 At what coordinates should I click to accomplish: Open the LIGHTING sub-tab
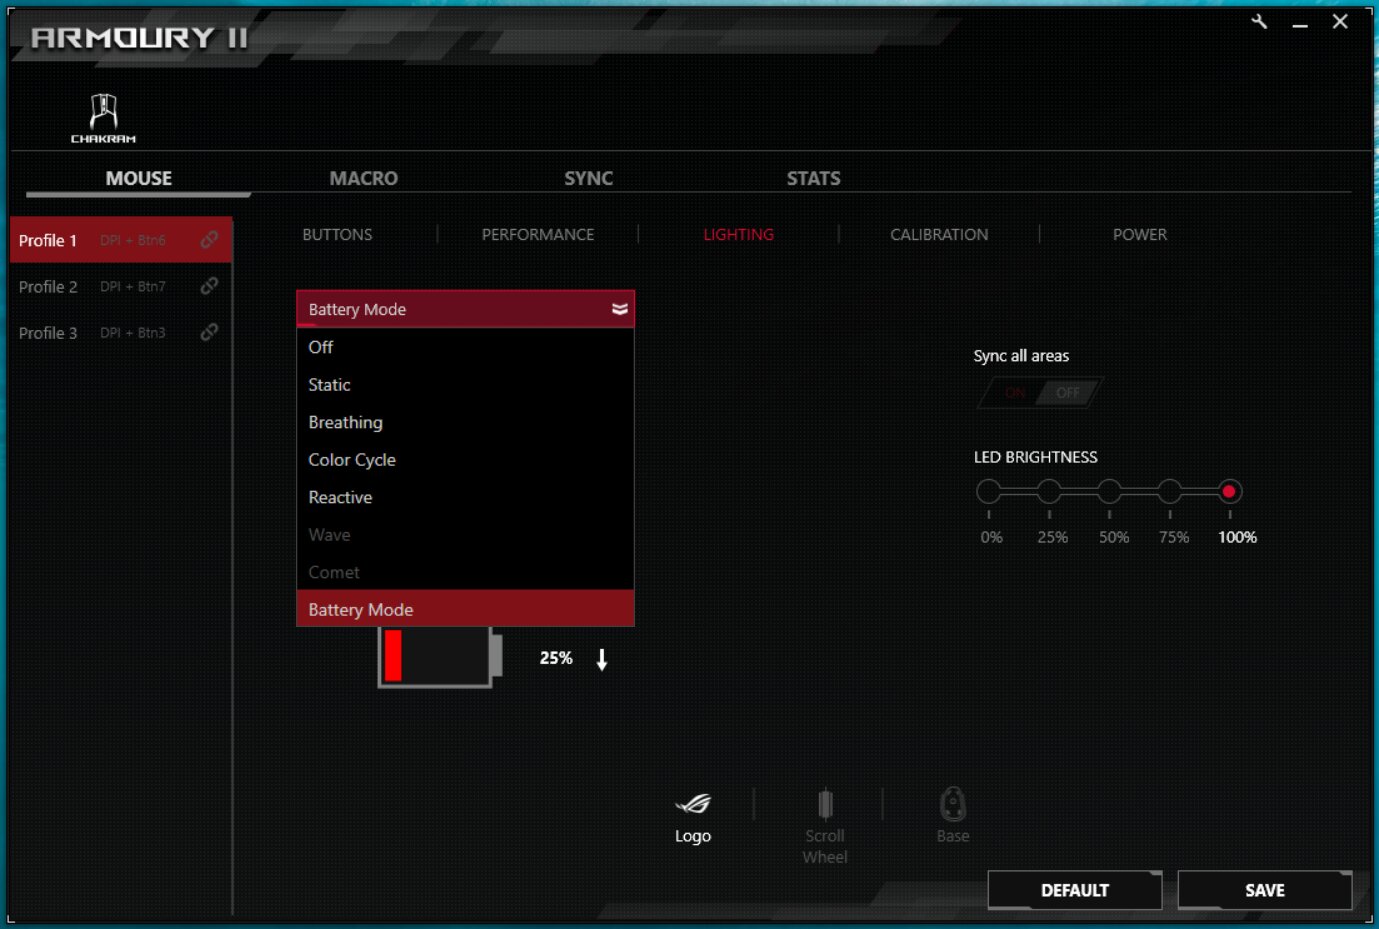(739, 234)
